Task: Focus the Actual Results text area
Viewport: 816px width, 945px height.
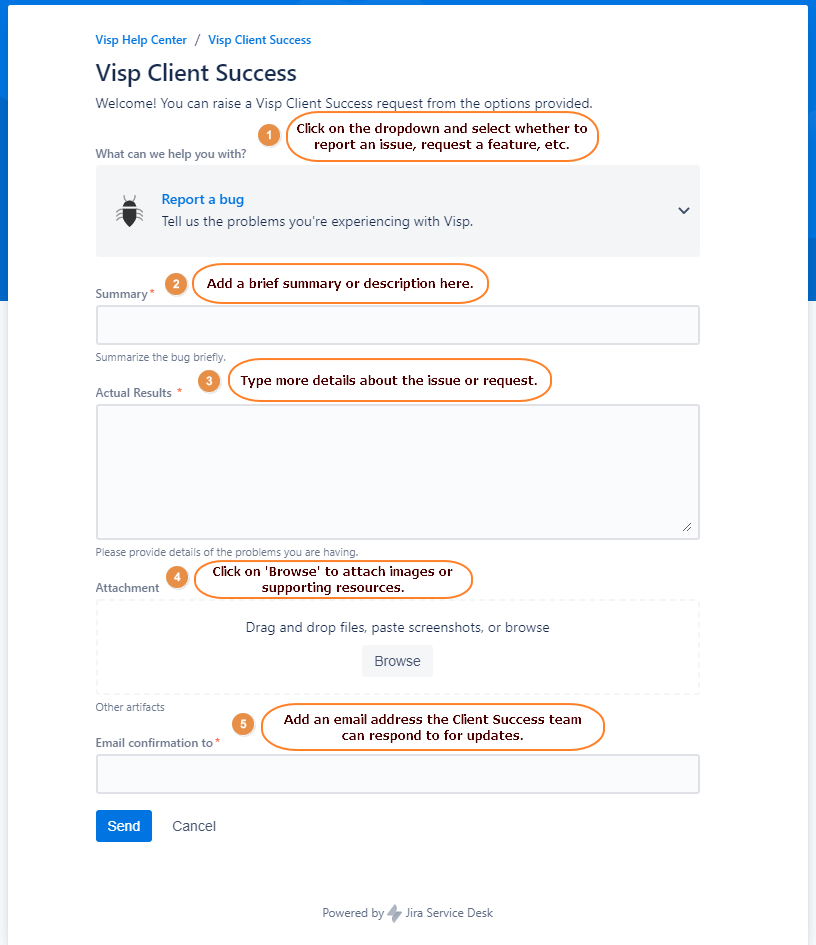Action: [398, 471]
